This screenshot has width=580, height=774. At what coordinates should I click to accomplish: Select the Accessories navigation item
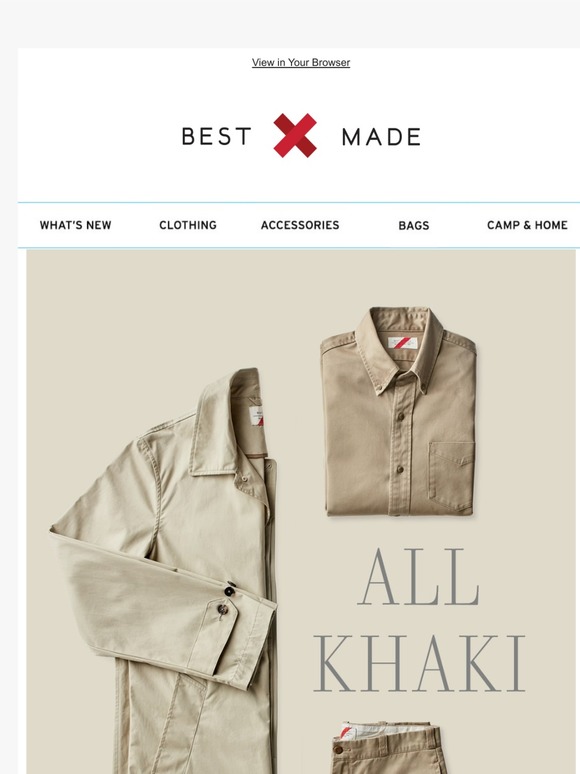[x=300, y=225]
